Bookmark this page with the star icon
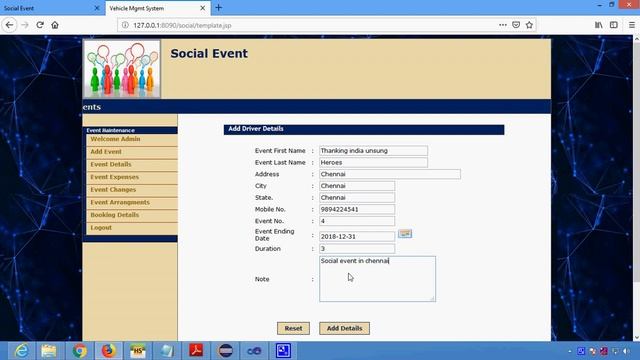The image size is (640, 360). (x=529, y=25)
